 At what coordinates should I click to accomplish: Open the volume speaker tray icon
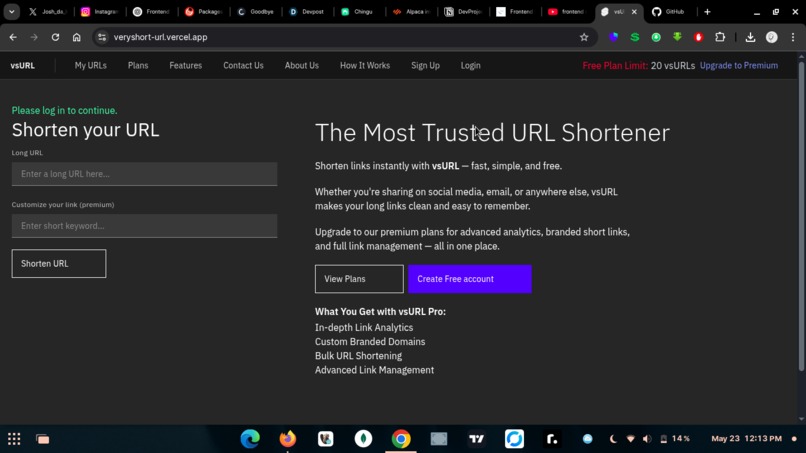coord(647,439)
